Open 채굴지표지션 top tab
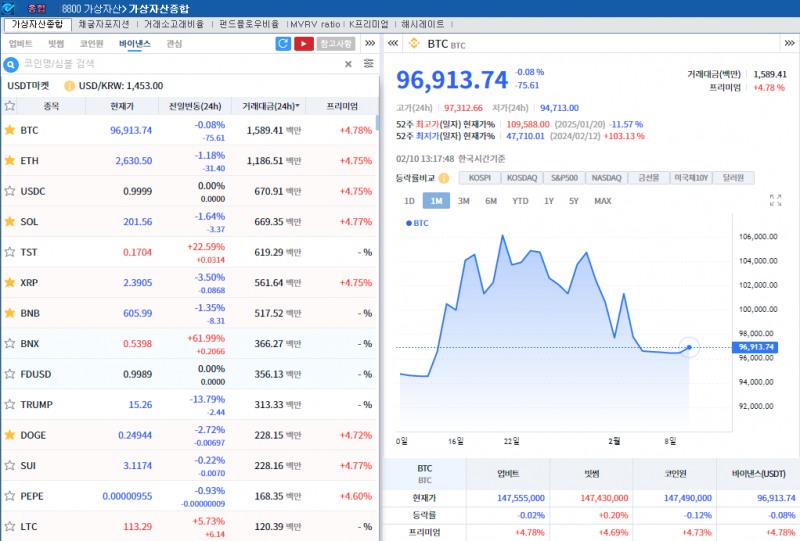 (104, 24)
